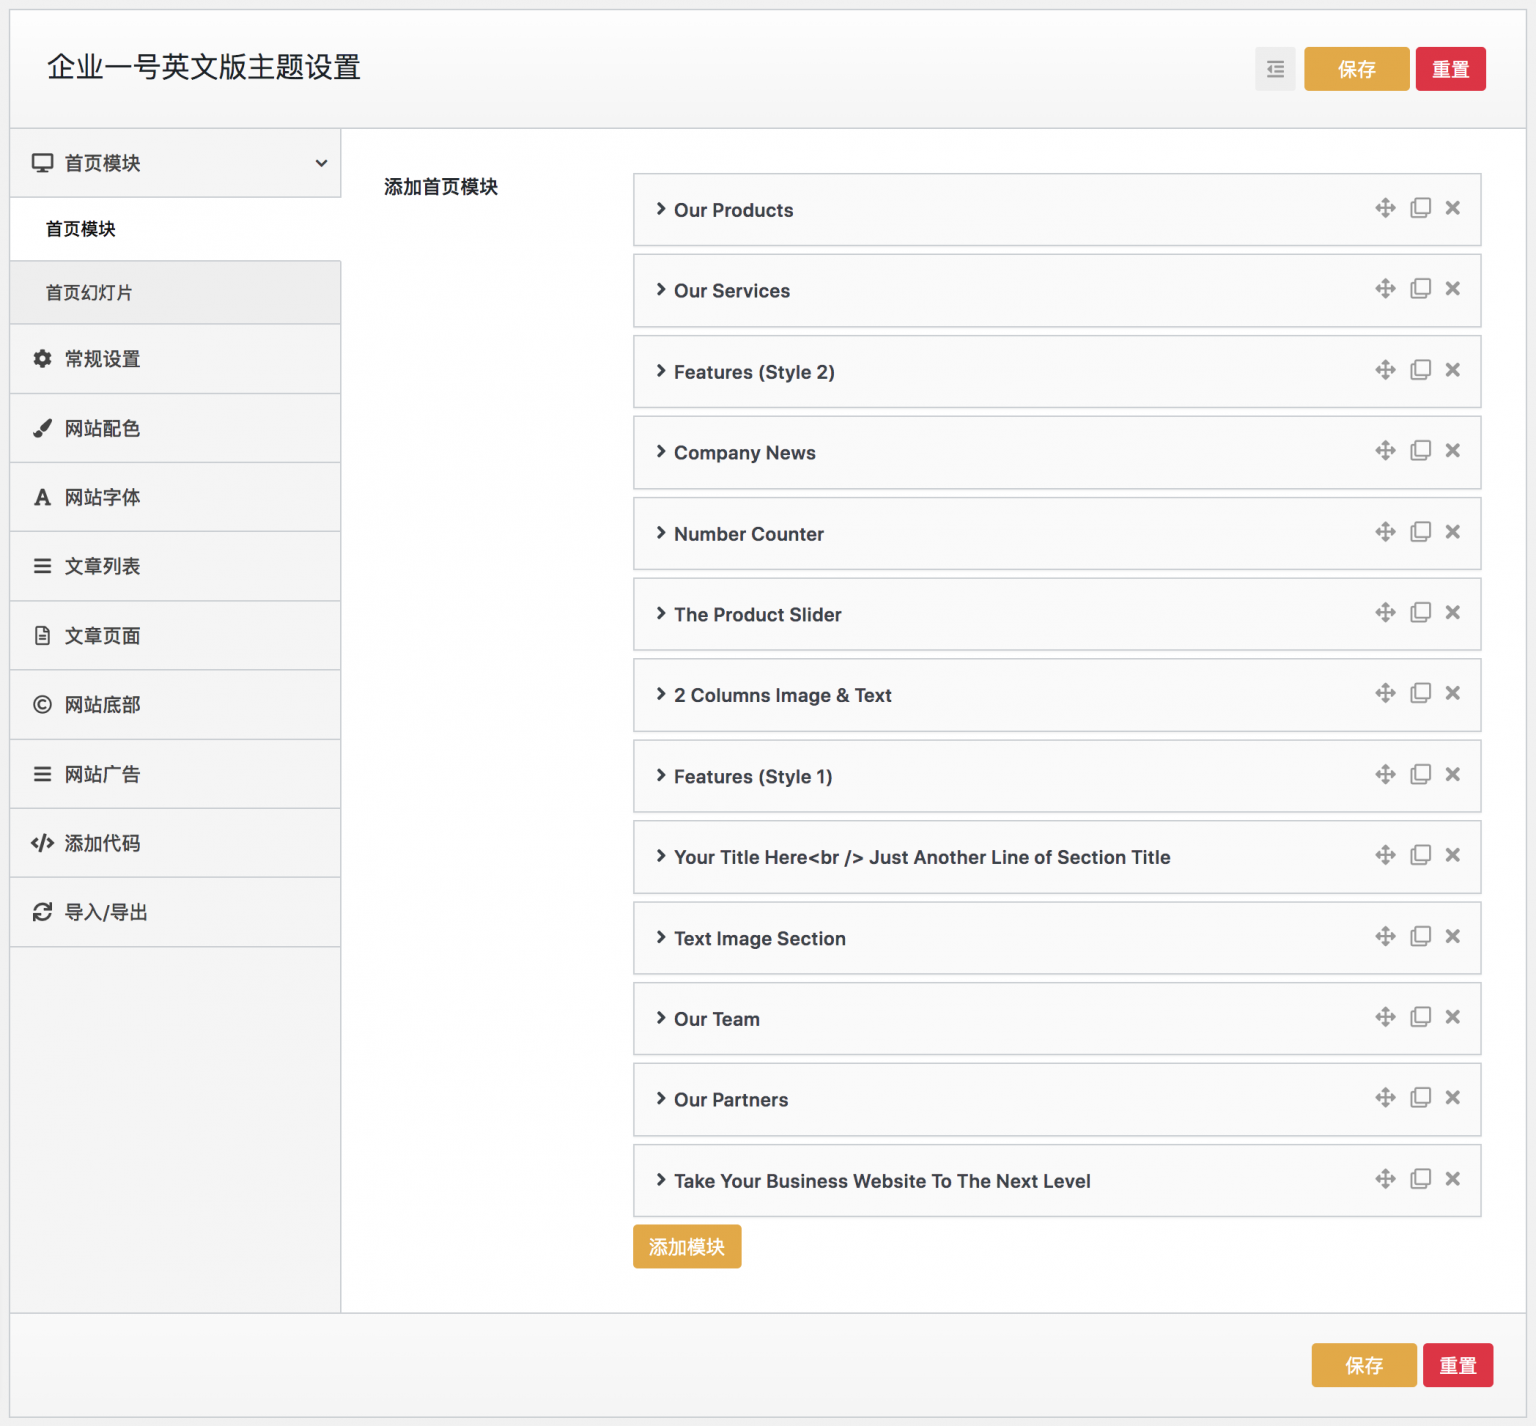Toggle the expand-all icon beside the top save button
Screen dimensions: 1536x1426
coord(1275,69)
